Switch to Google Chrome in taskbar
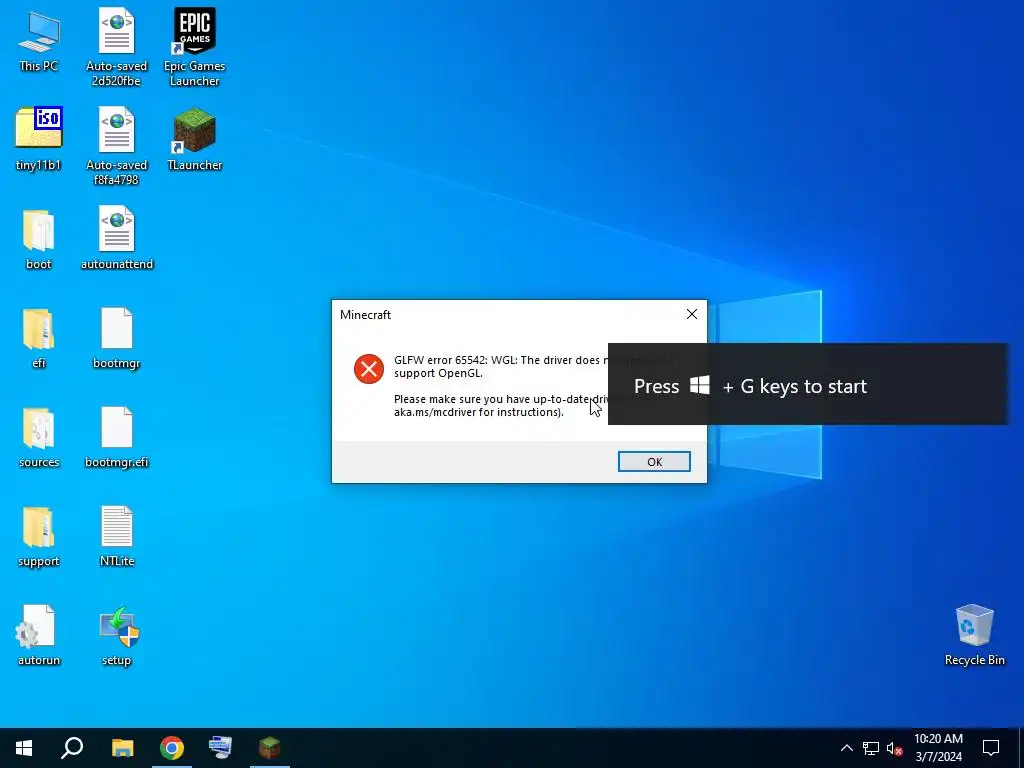 [x=172, y=748]
